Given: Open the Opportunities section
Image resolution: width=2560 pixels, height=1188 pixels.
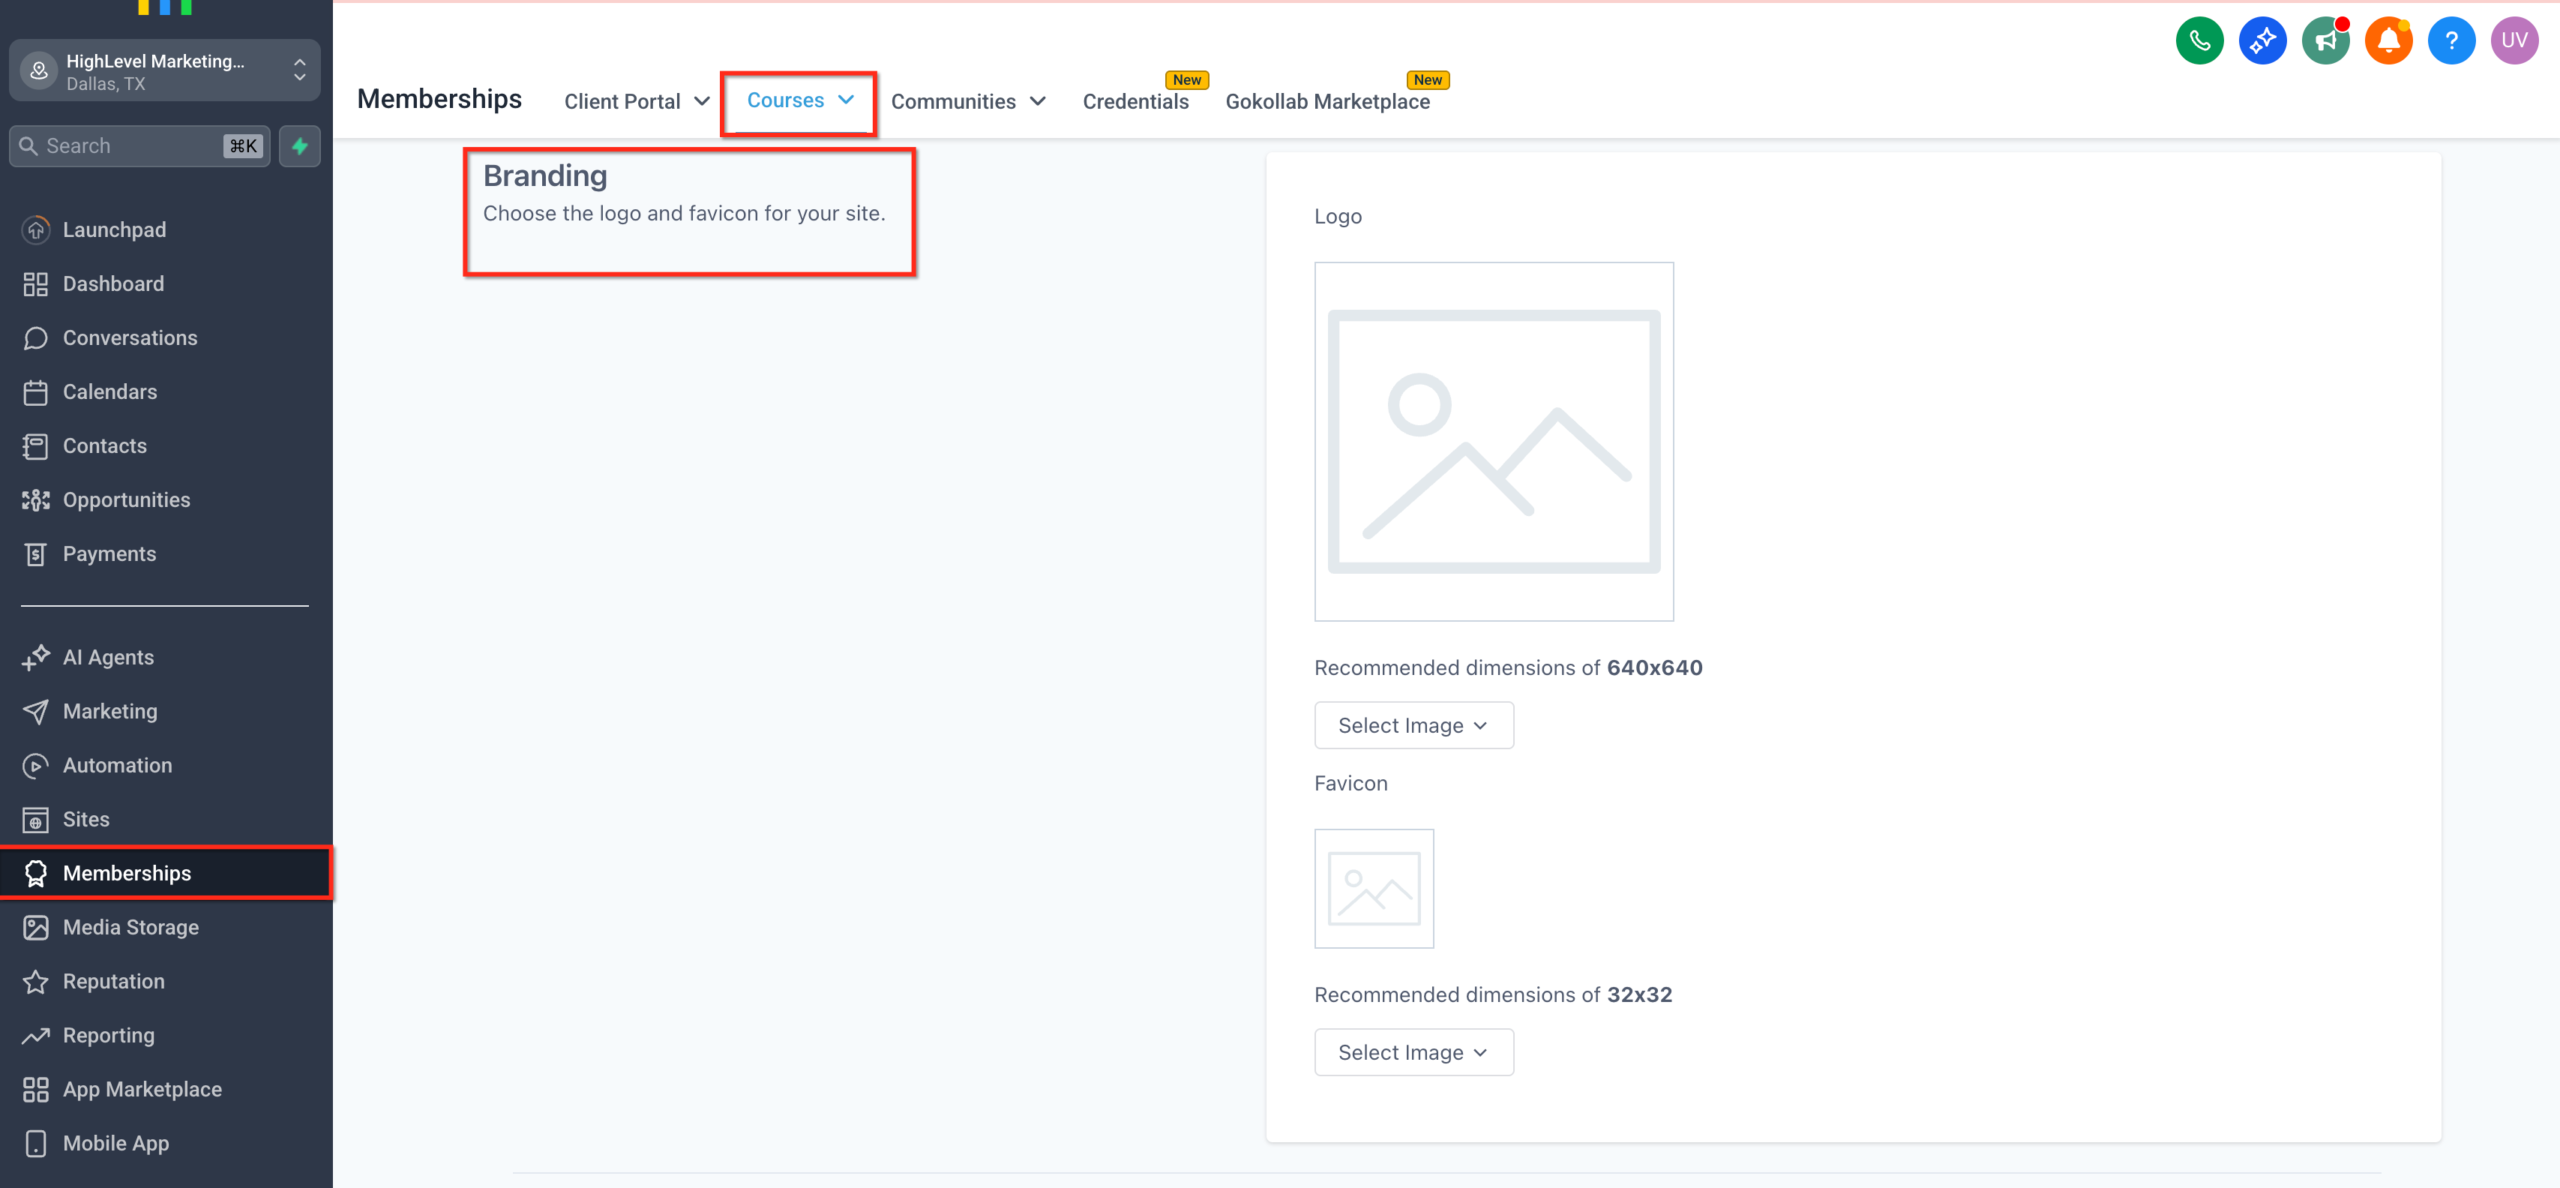Looking at the screenshot, I should (127, 499).
